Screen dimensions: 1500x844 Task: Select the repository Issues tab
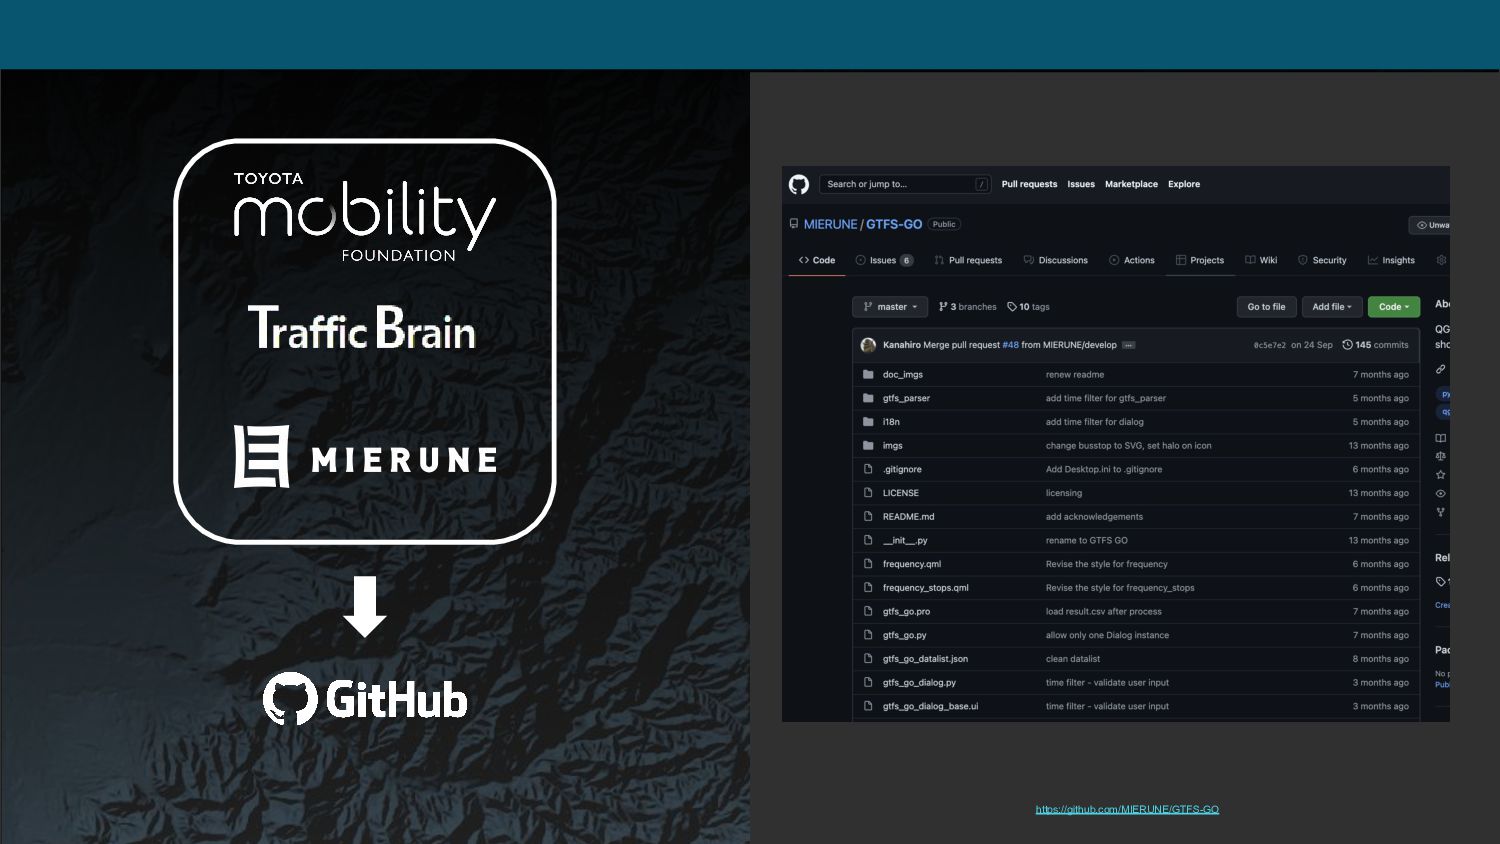pyautogui.click(x=884, y=260)
